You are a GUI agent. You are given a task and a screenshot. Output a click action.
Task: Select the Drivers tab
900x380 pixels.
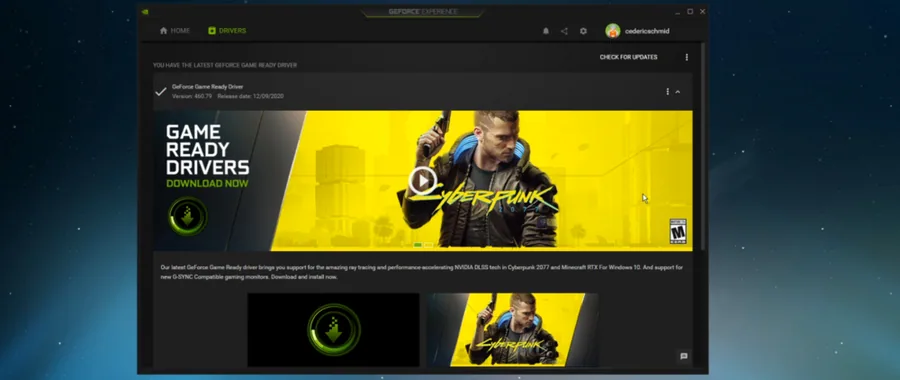pyautogui.click(x=227, y=31)
